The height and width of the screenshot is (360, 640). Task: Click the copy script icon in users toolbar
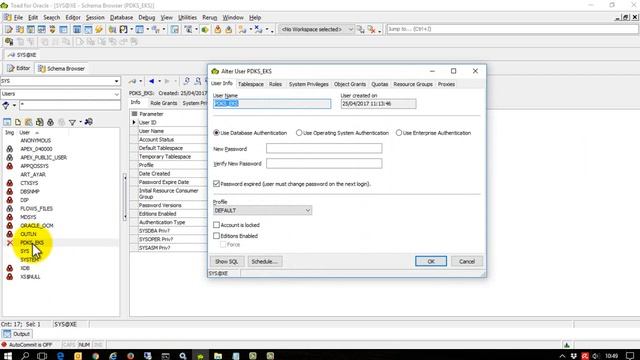[40, 122]
